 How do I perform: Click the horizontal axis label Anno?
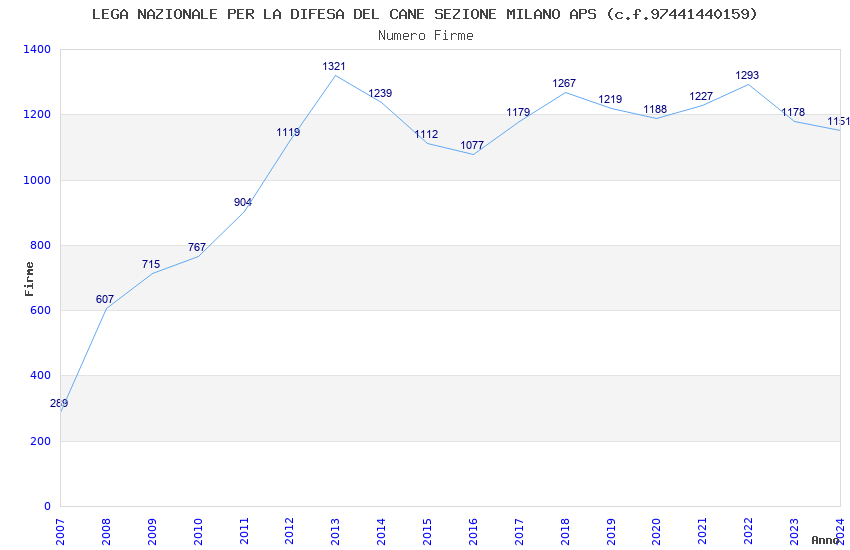pos(825,540)
